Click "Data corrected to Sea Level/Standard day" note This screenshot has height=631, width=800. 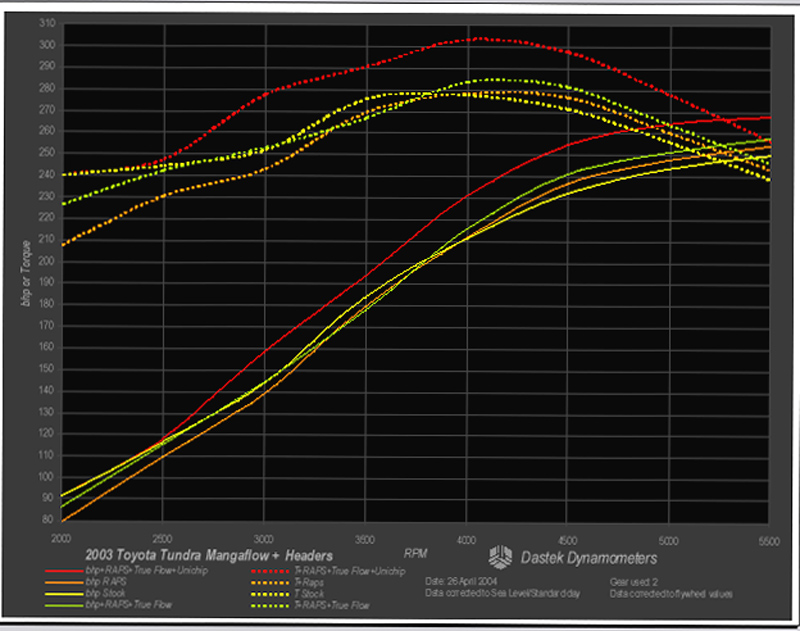(x=503, y=593)
